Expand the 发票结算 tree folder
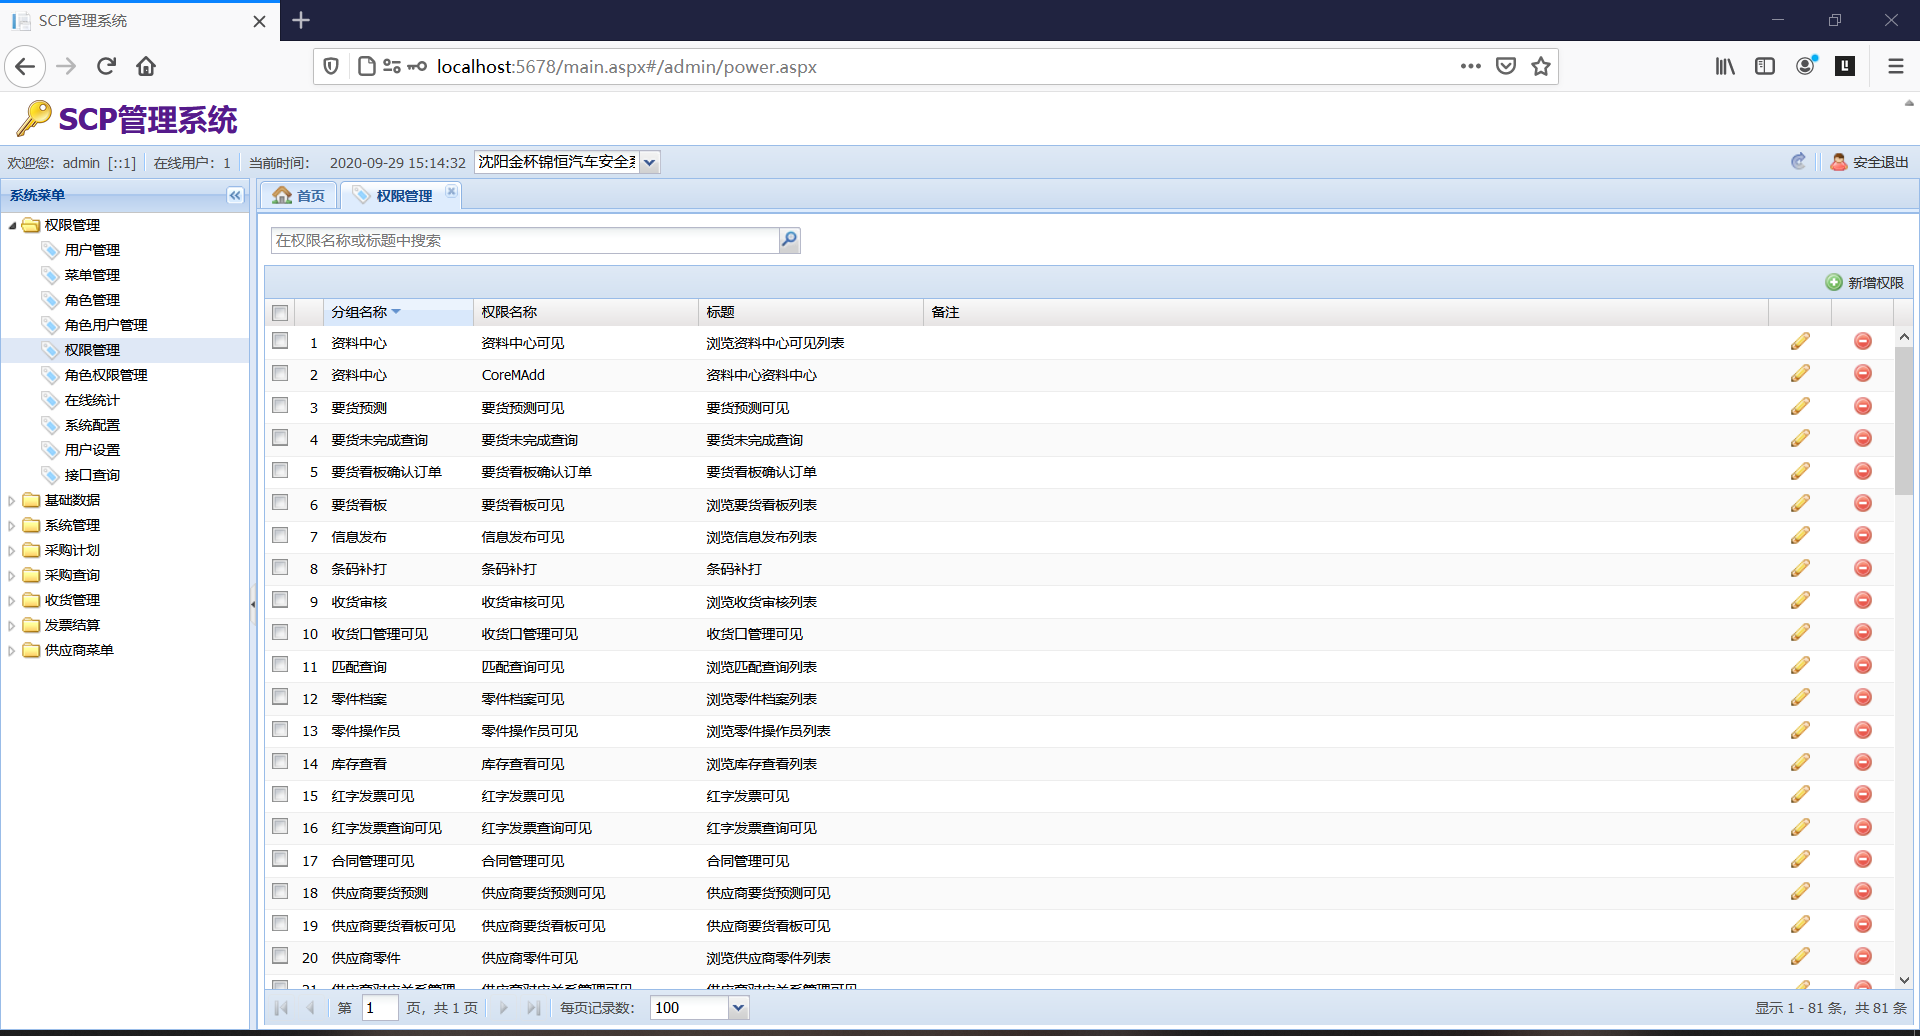The height and width of the screenshot is (1036, 1920). pyautogui.click(x=12, y=625)
